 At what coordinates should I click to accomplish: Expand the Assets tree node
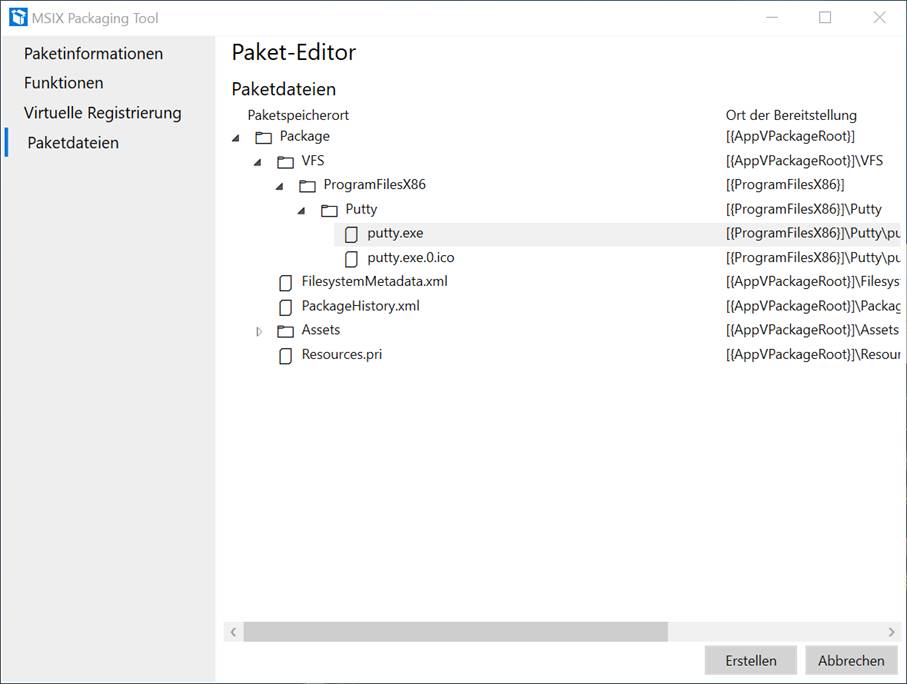click(x=259, y=332)
